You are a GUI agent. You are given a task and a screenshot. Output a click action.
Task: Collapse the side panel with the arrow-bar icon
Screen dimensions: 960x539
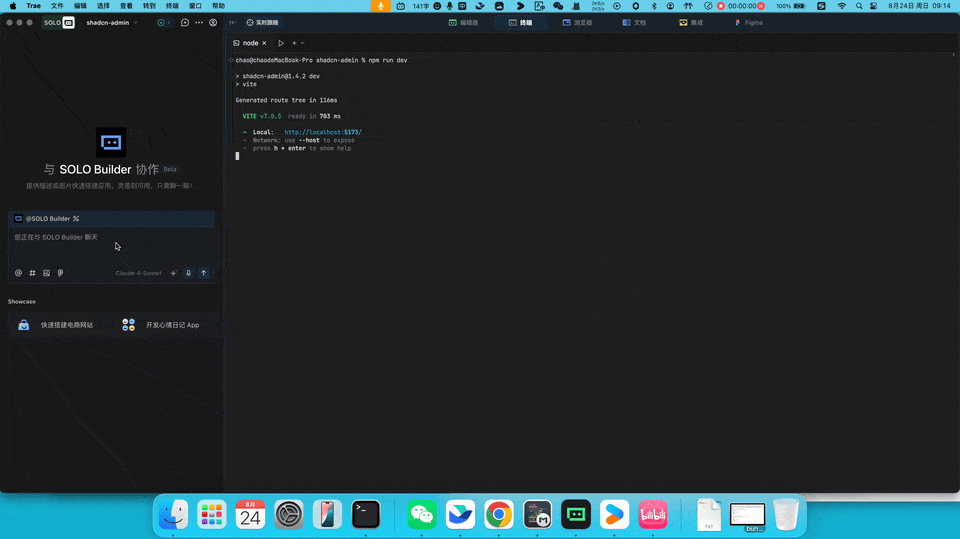[233, 23]
